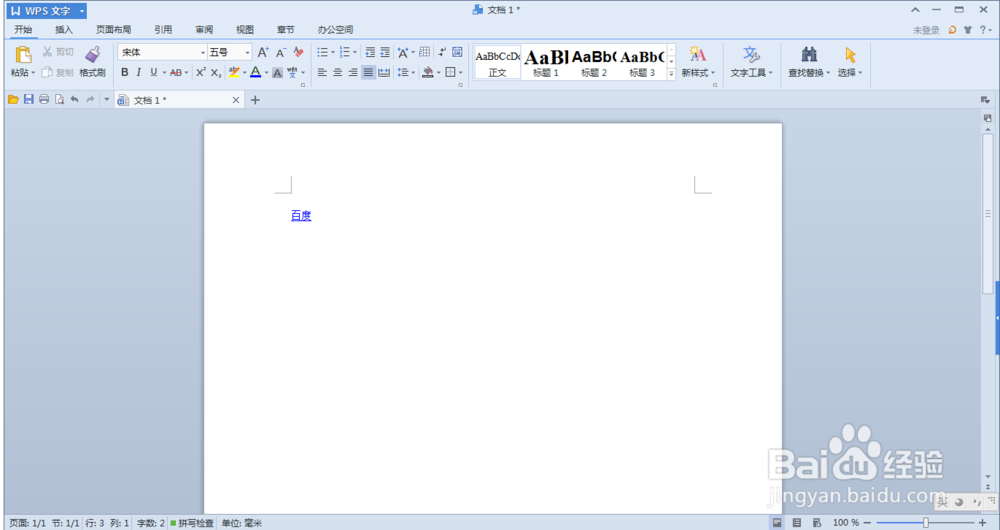
Task: Decrease font size with the A- icon
Action: (x=281, y=52)
